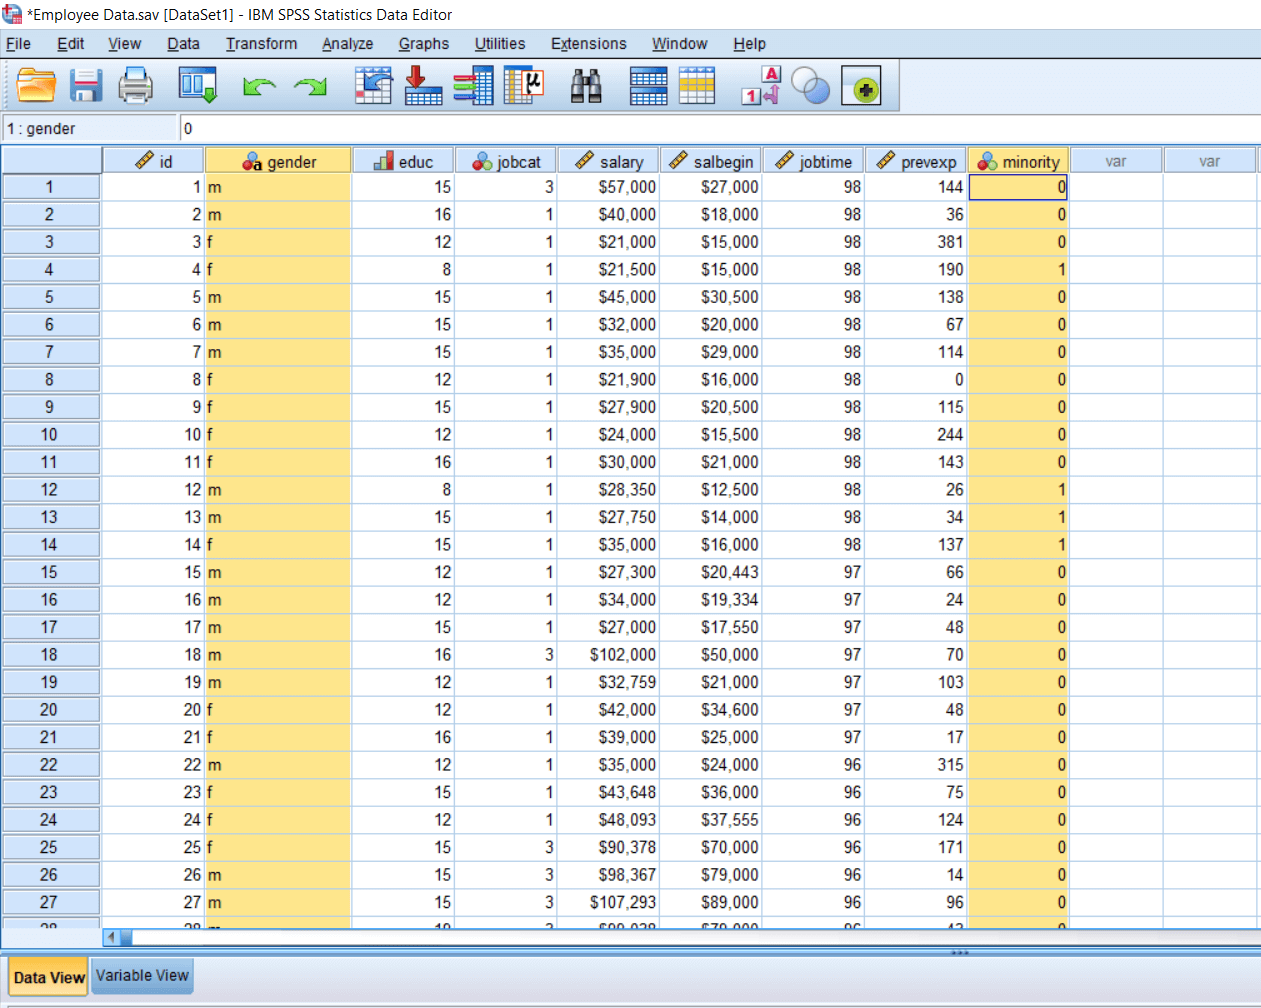Click the gender cell in row 1

pyautogui.click(x=278, y=187)
